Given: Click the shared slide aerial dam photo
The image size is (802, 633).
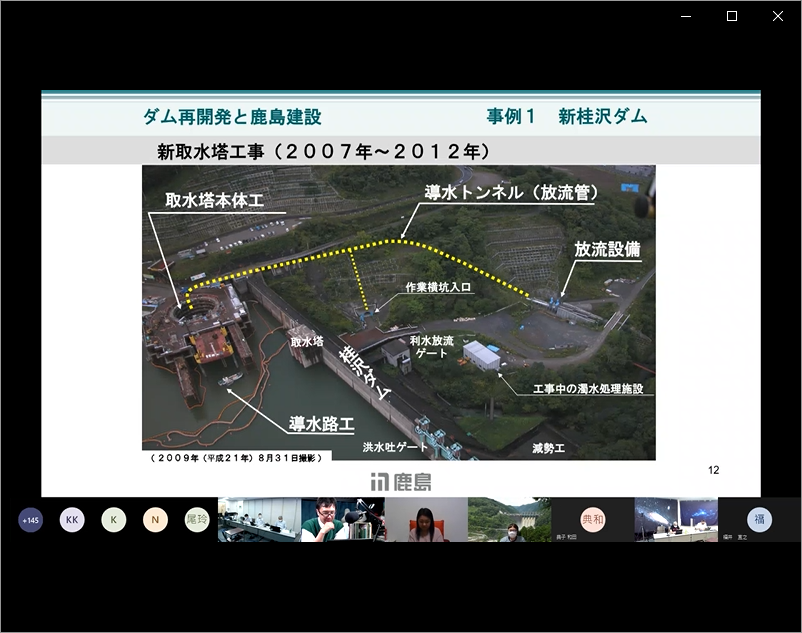Looking at the screenshot, I should [398, 312].
